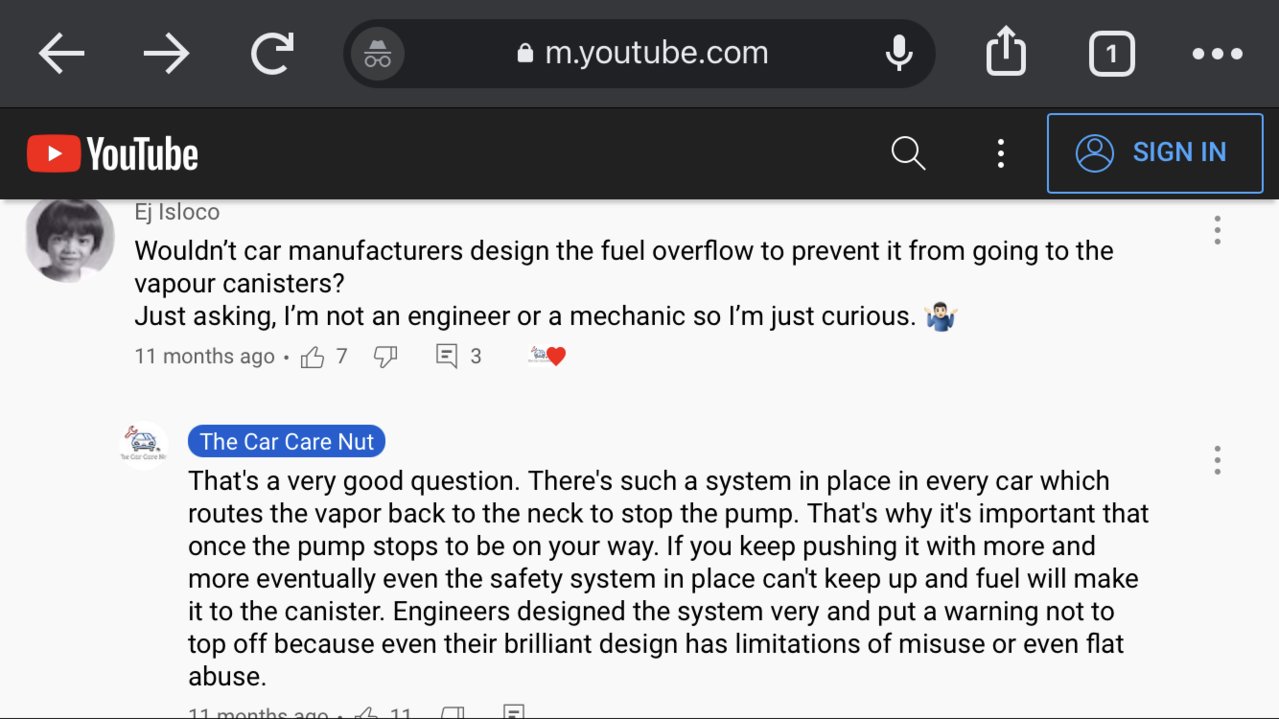The width and height of the screenshot is (1279, 719).
Task: Open YouTube header vertical dots menu
Action: pos(1000,153)
